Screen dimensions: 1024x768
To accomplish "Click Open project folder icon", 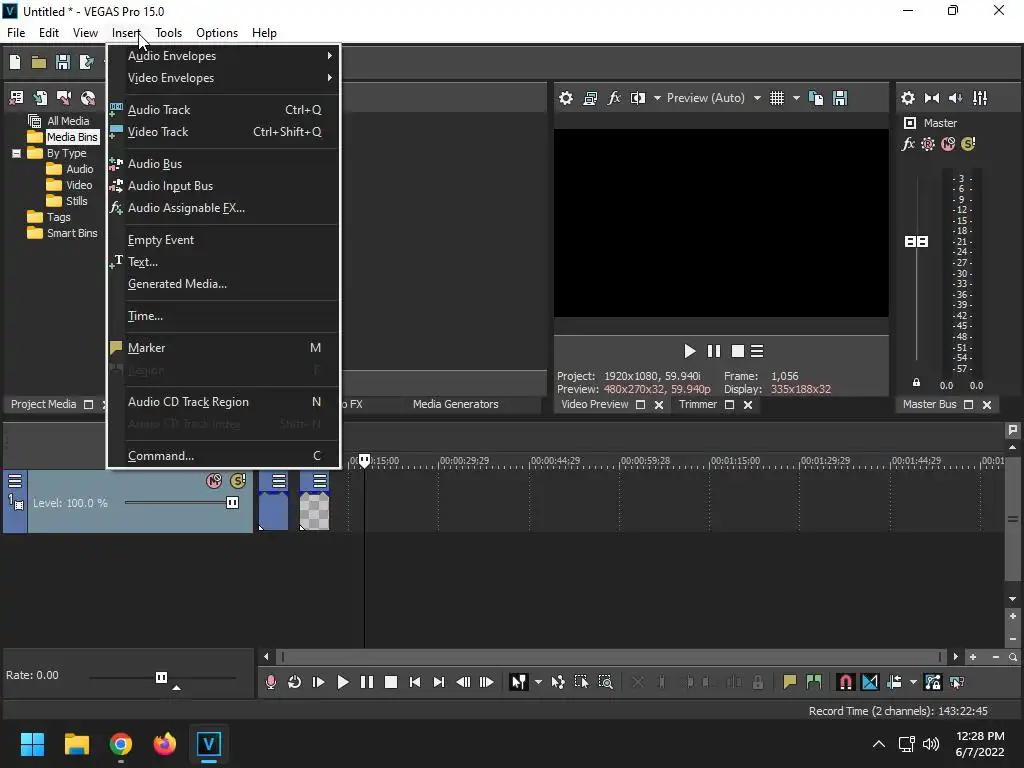I will [39, 62].
